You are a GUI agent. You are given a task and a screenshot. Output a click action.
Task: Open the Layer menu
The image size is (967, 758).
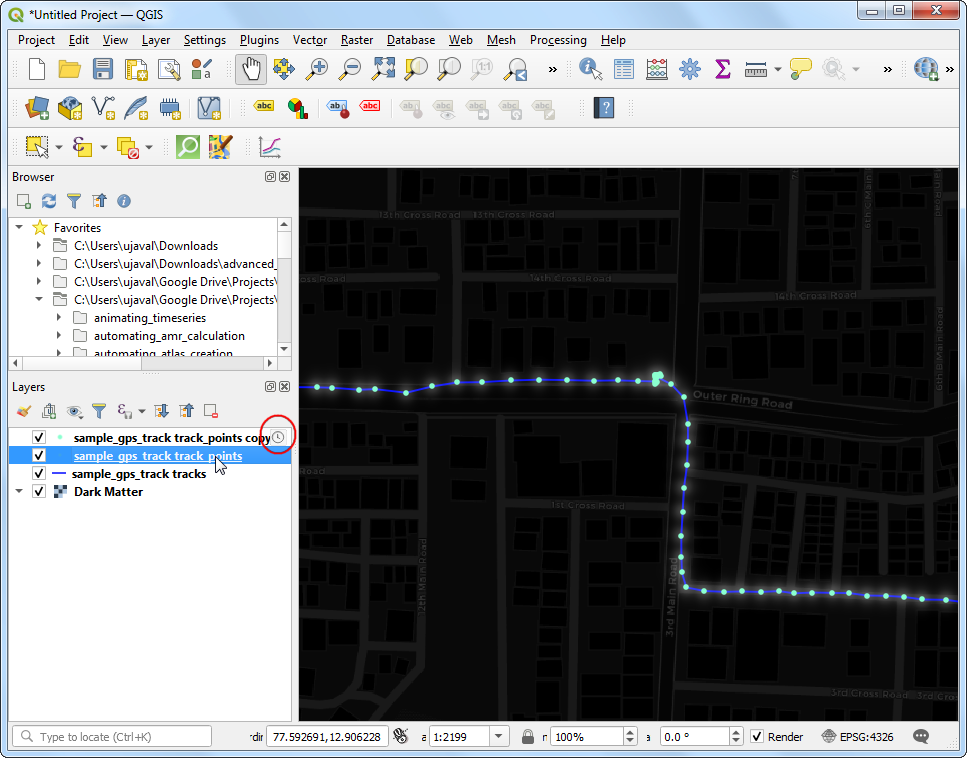(155, 40)
